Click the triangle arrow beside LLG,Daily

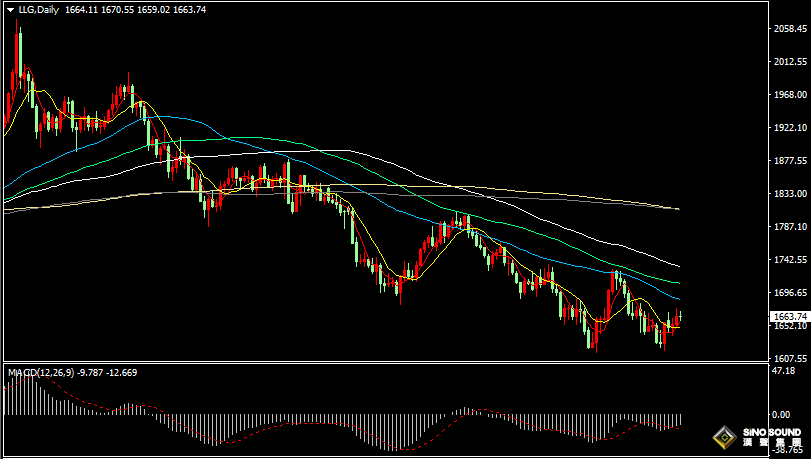[10, 9]
